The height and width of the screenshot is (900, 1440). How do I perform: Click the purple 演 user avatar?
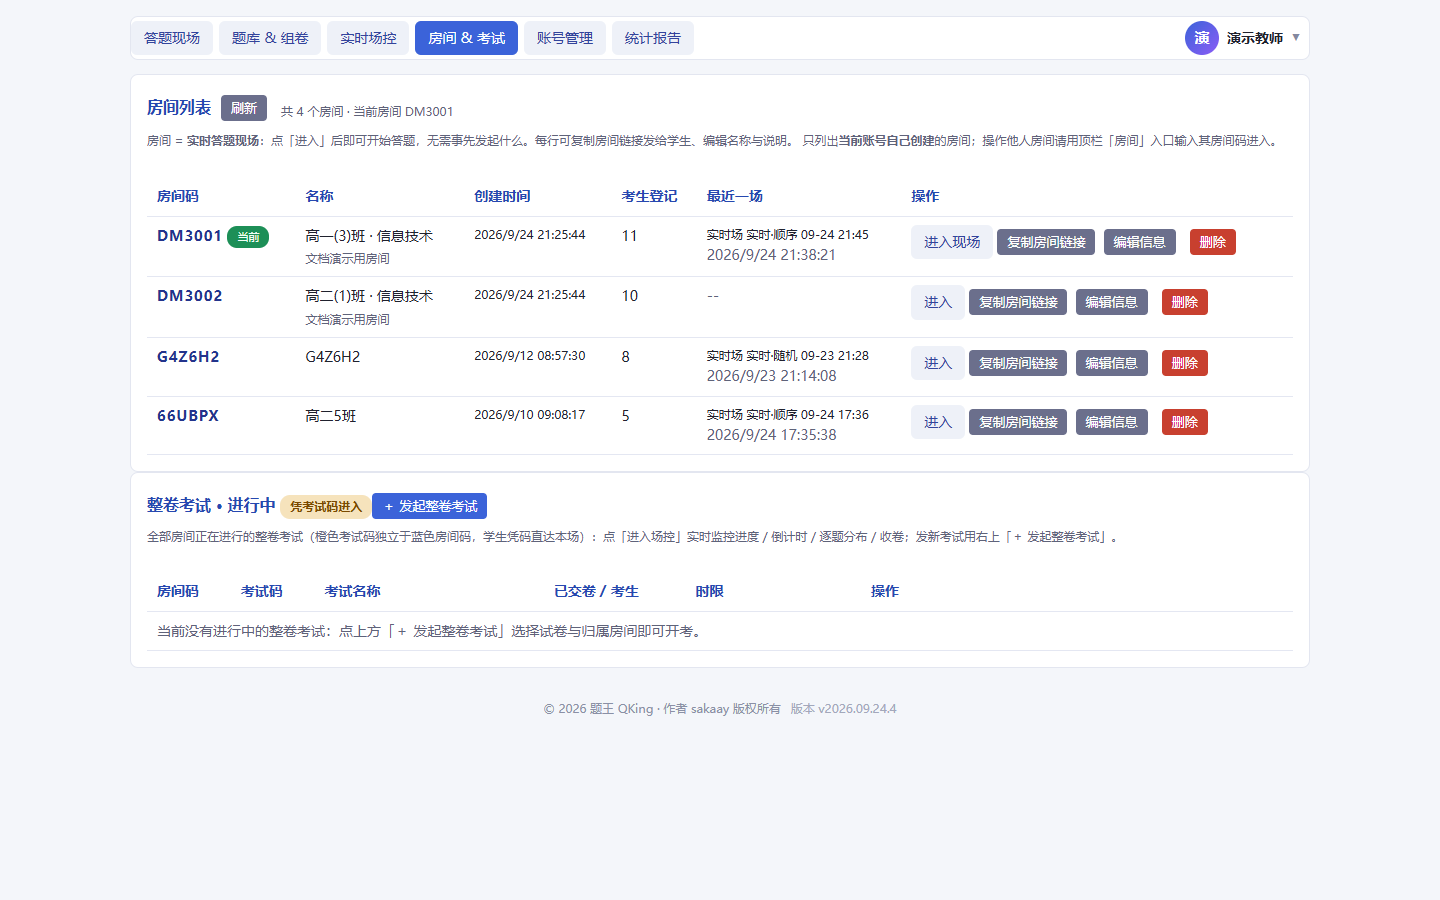point(1202,38)
